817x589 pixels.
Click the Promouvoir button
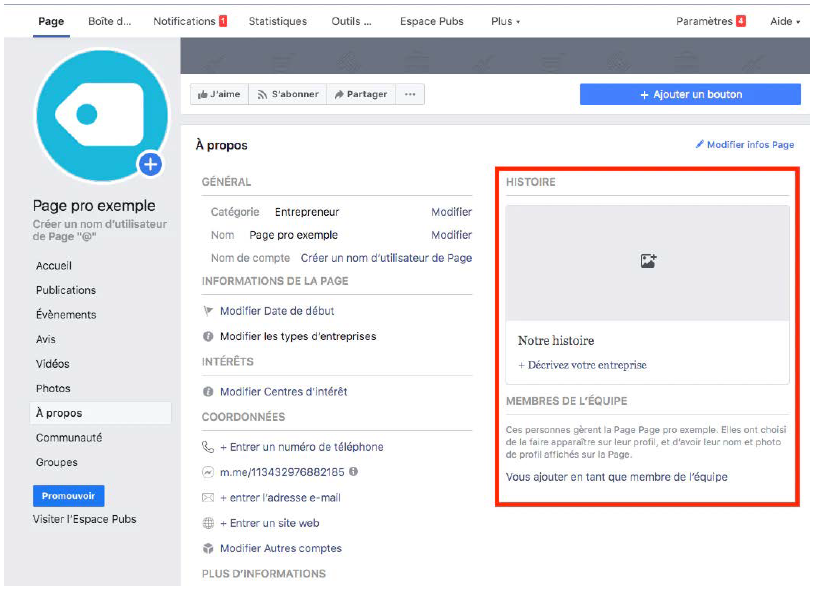[68, 496]
